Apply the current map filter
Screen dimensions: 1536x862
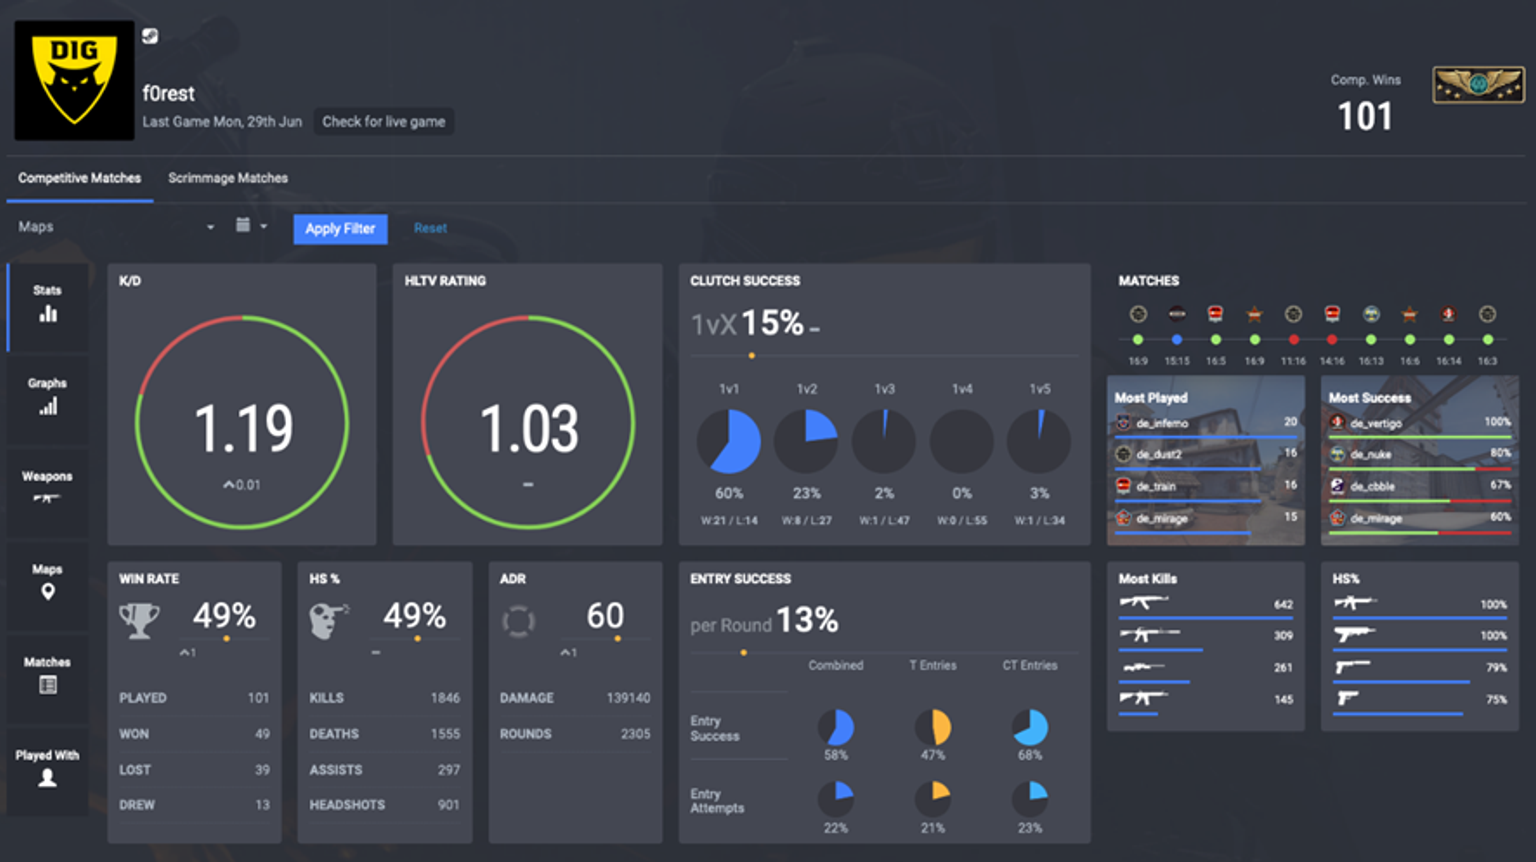pyautogui.click(x=340, y=229)
